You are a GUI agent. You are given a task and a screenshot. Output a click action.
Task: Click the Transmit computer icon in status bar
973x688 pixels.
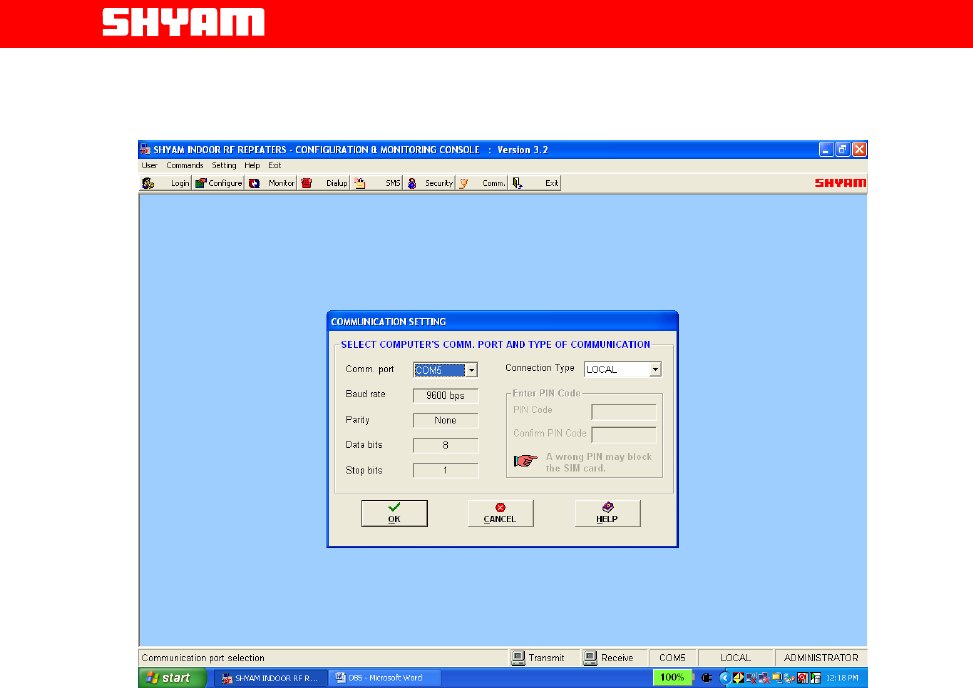click(x=518, y=658)
